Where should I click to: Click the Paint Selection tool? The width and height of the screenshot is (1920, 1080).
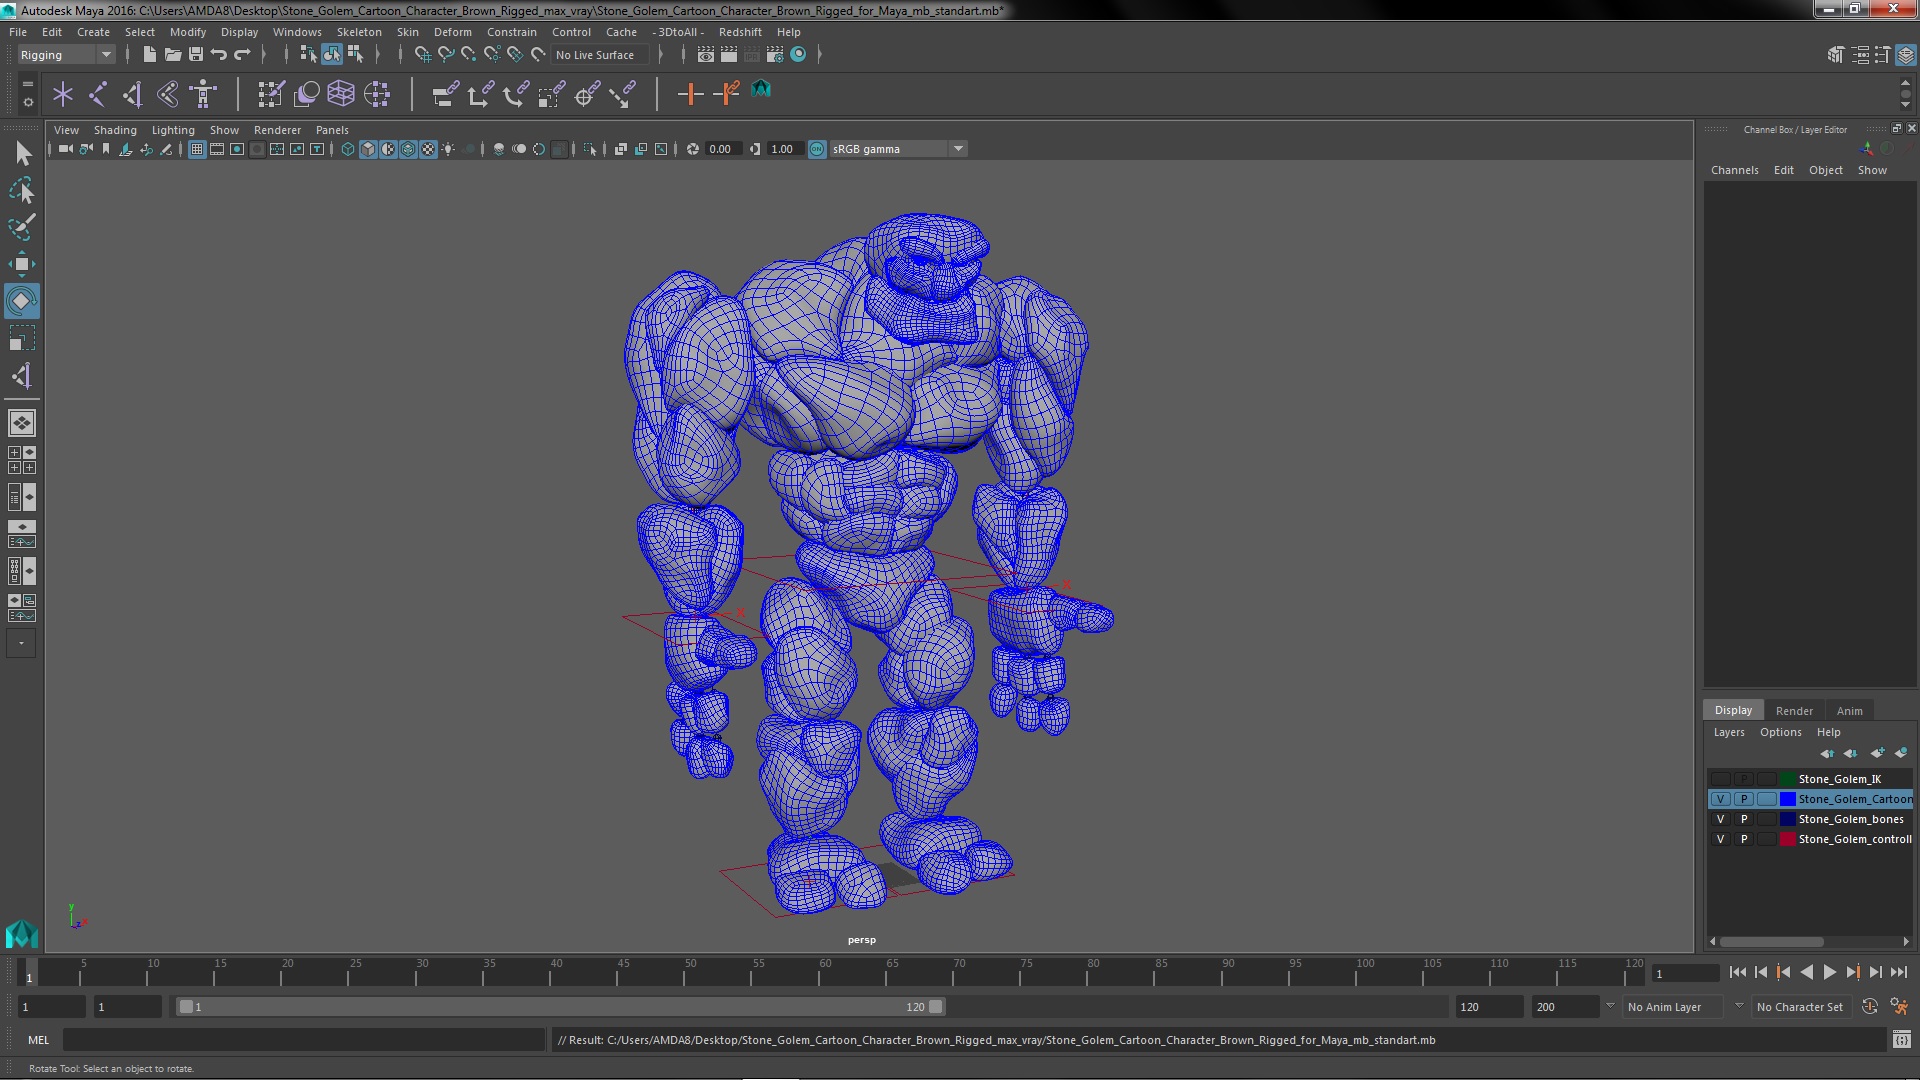click(x=21, y=227)
